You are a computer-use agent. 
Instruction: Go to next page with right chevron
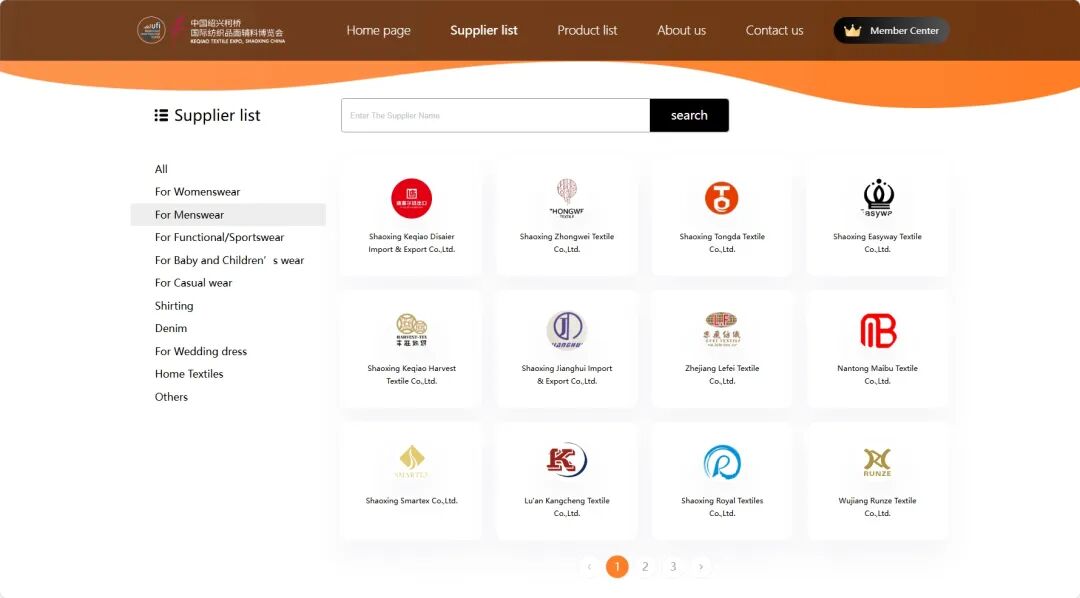701,566
